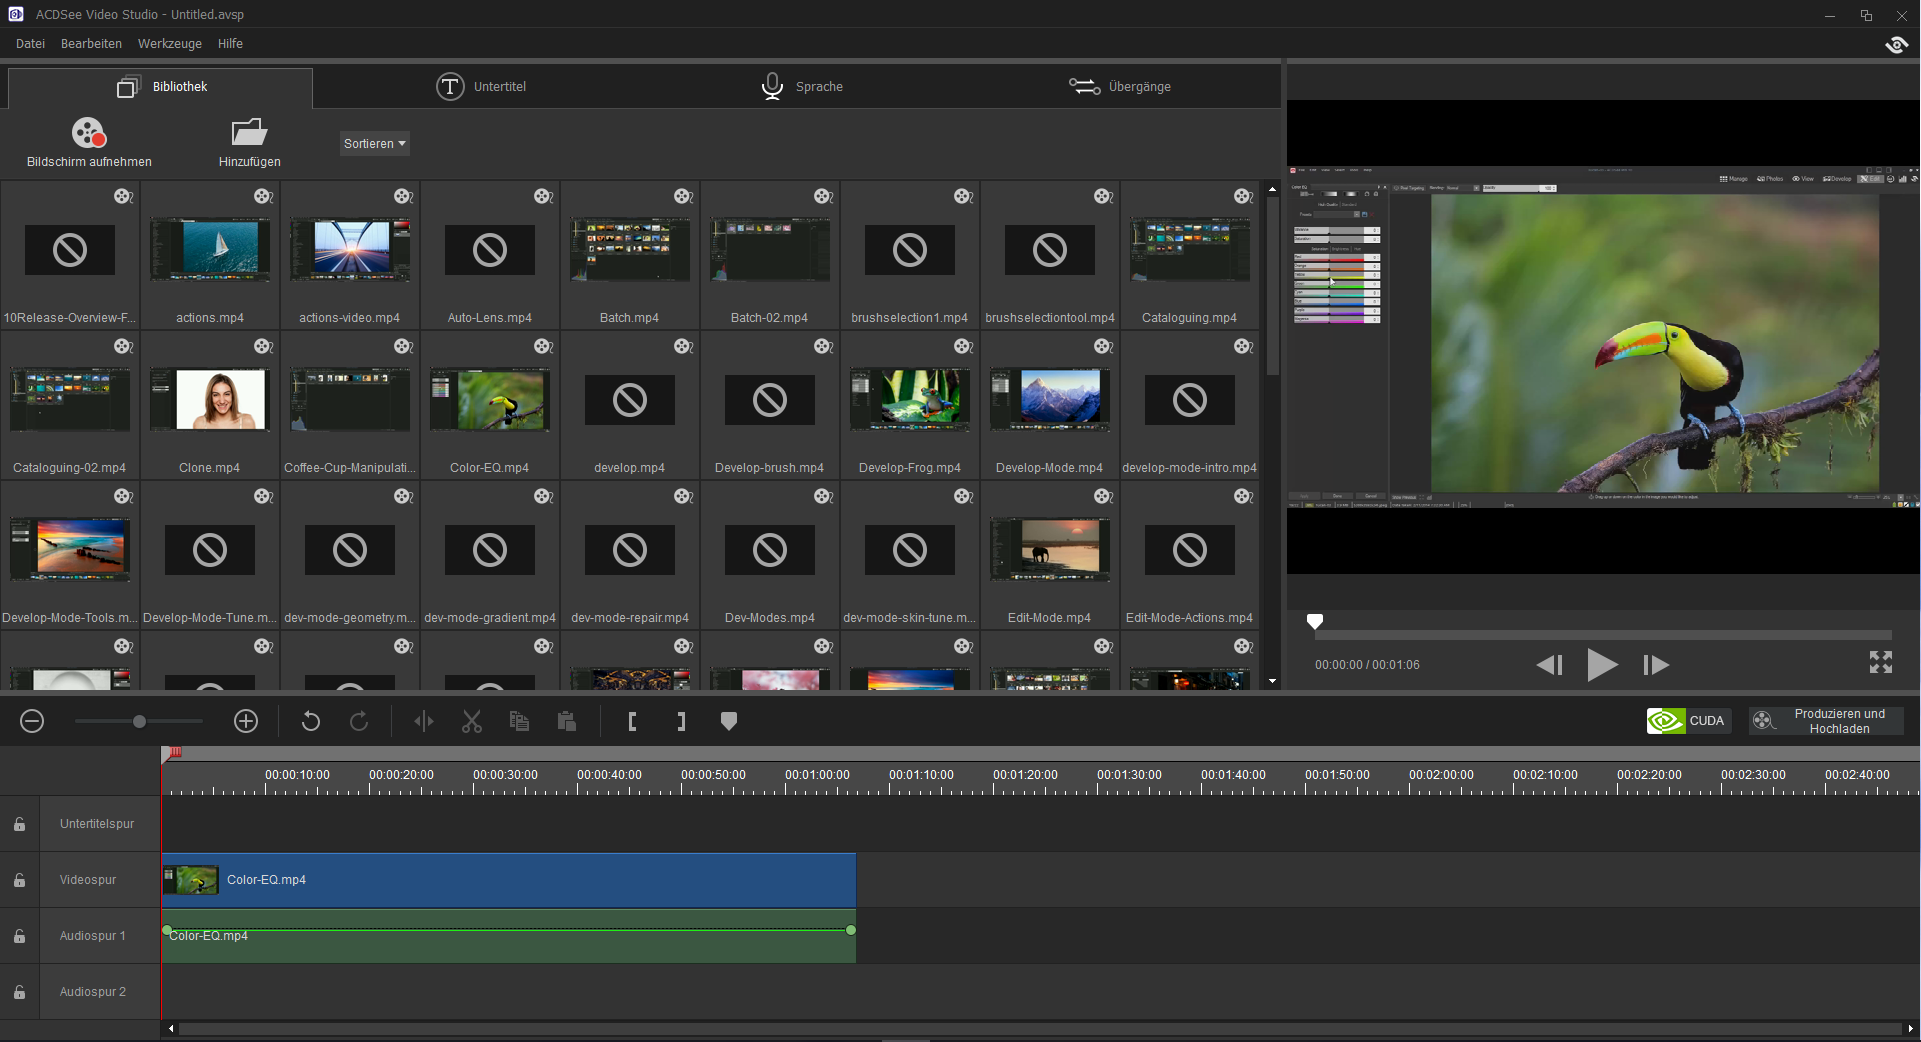Toggle CUDA acceleration button
This screenshot has width=1921, height=1042.
1688,721
